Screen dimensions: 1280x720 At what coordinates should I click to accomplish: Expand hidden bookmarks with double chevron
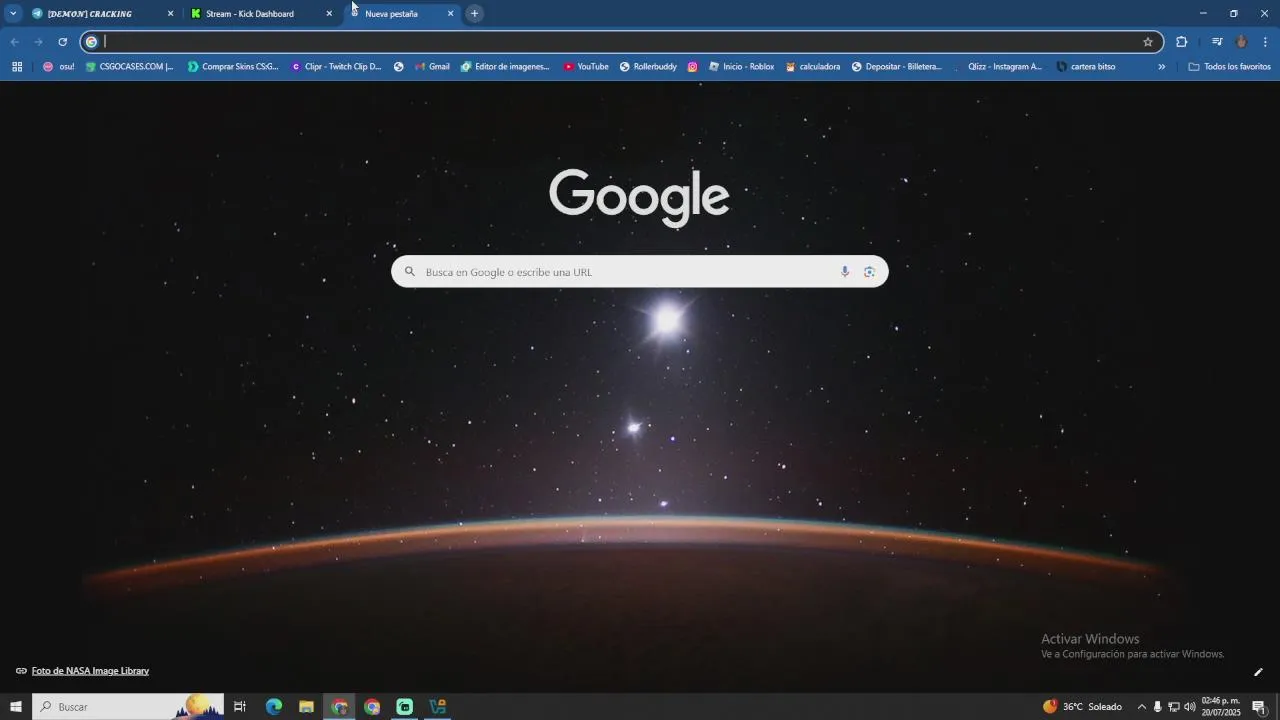click(x=1162, y=67)
